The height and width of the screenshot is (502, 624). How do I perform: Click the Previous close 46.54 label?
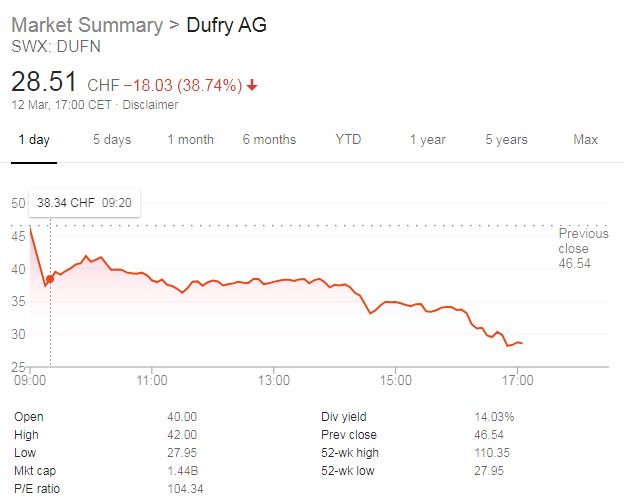(583, 248)
